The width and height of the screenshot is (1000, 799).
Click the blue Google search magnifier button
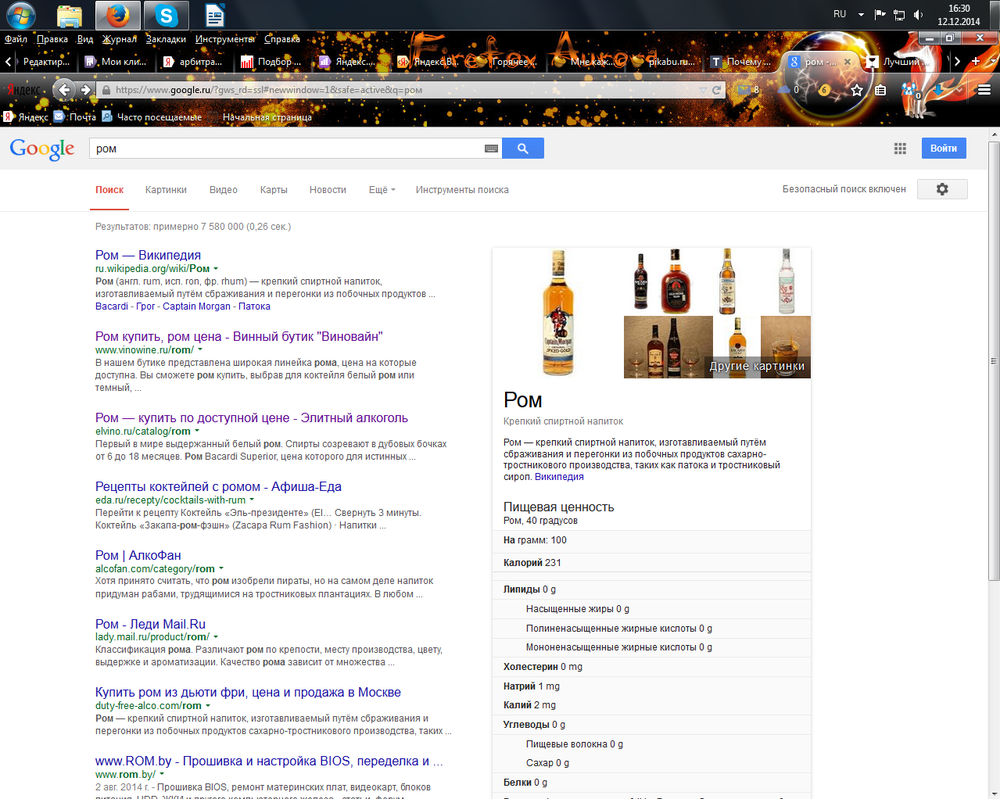522,148
